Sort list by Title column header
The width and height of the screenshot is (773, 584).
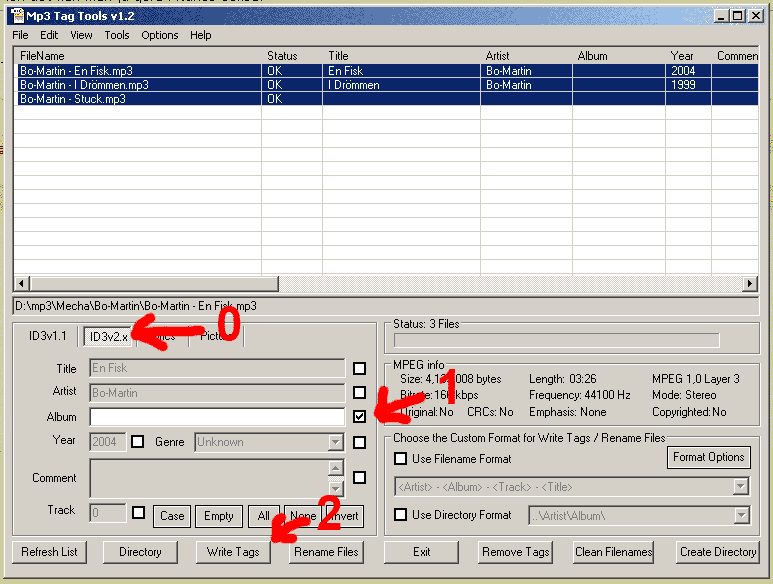point(401,56)
